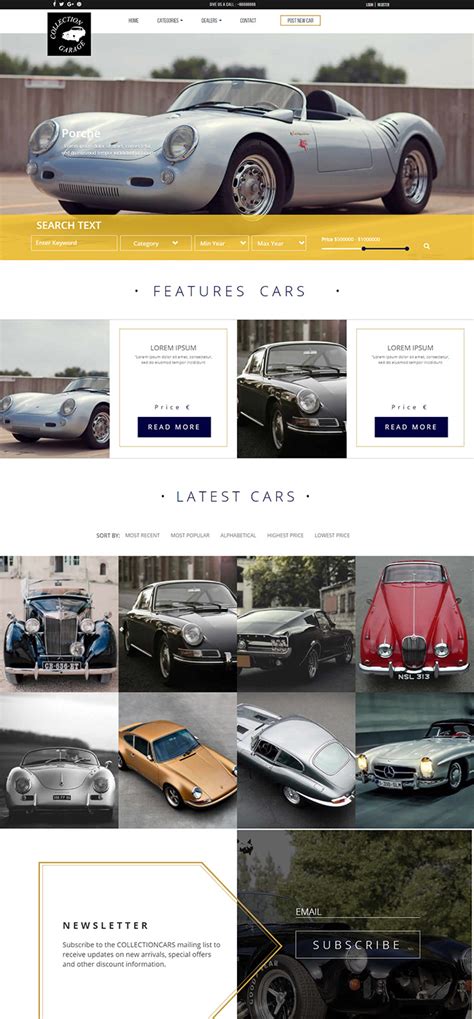Click the price range slider right handle
The image size is (474, 1019).
(x=407, y=248)
